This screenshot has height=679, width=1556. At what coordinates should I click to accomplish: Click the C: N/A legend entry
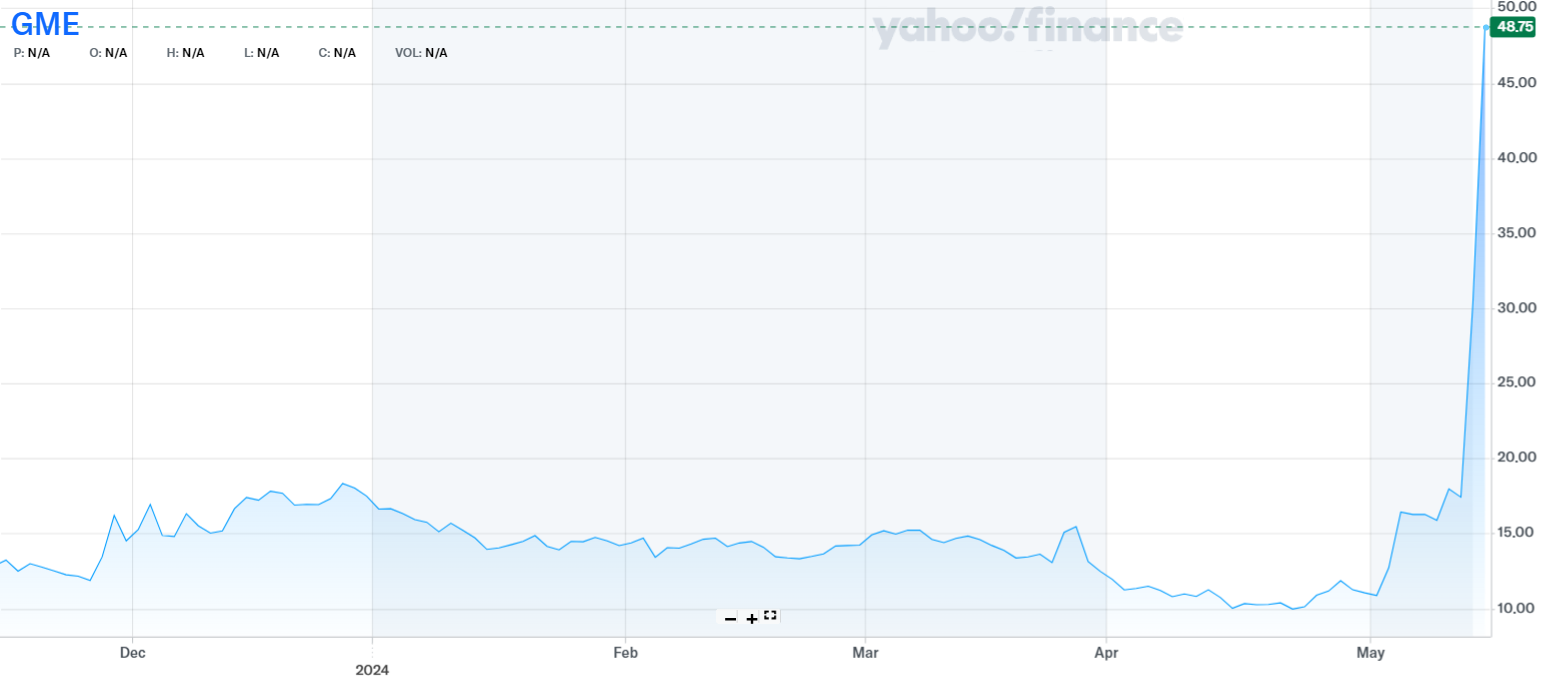point(337,53)
